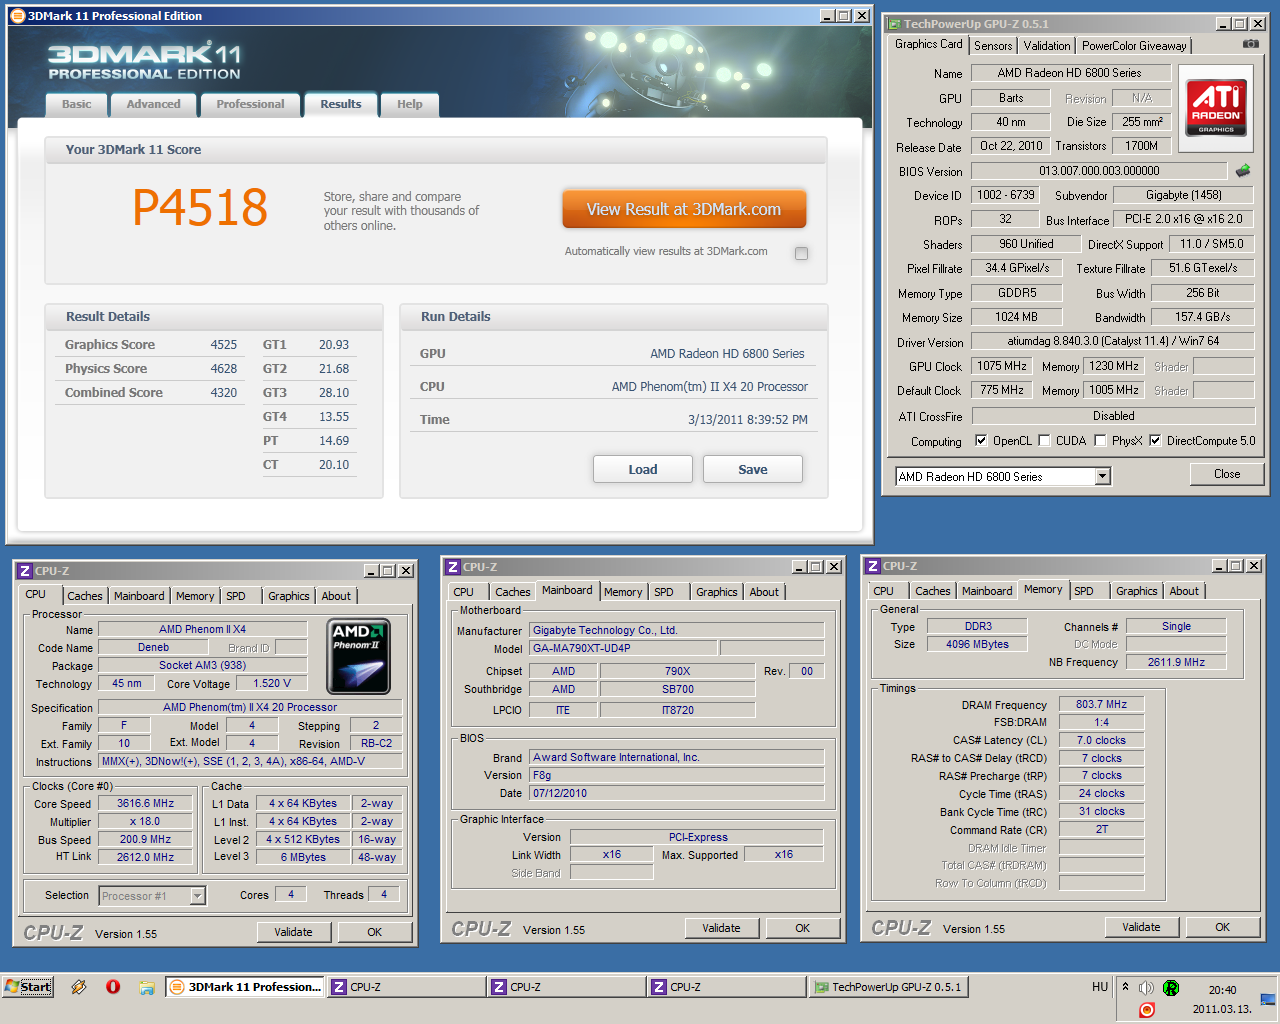
Task: Click CPU-Z icon in the Memory window's title bar
Action: (x=873, y=566)
